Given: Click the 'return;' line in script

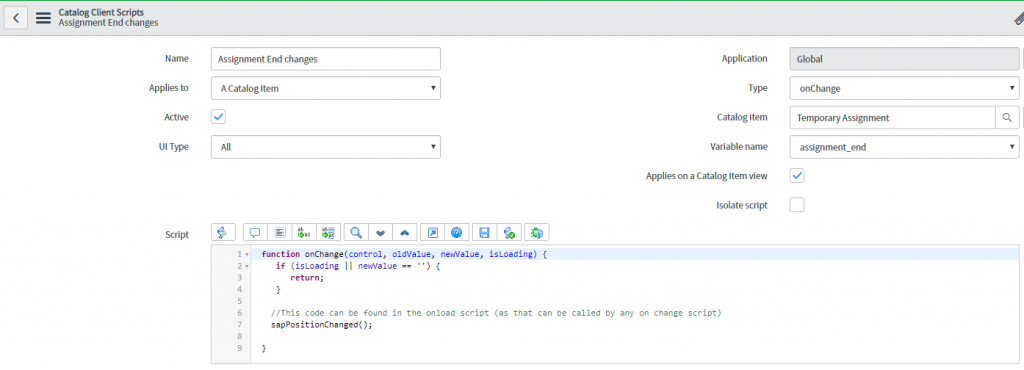Looking at the screenshot, I should (307, 277).
